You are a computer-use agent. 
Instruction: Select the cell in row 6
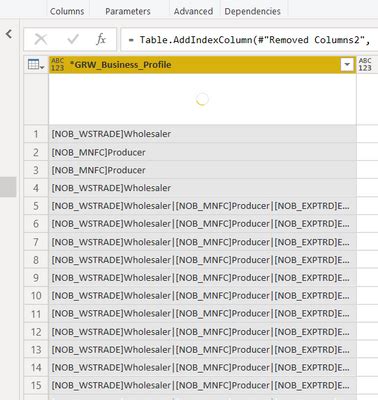click(202, 224)
